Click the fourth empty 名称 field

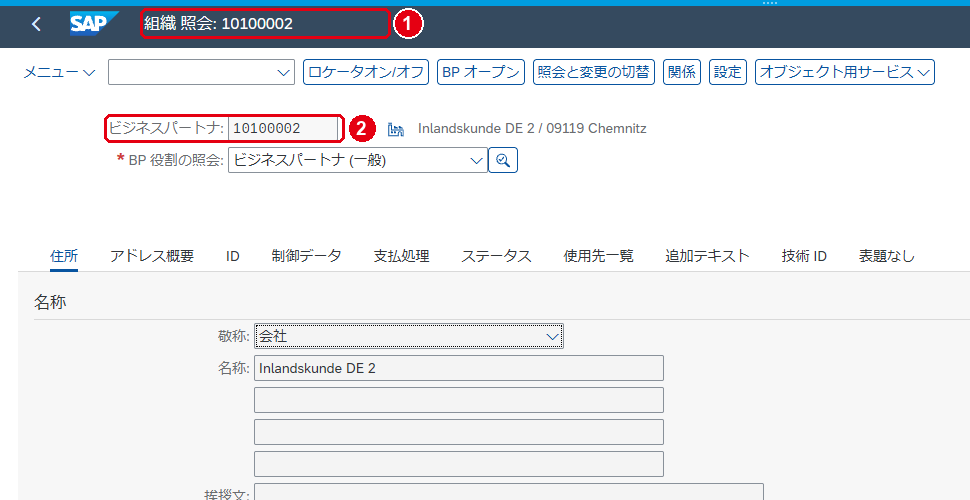pos(459,464)
